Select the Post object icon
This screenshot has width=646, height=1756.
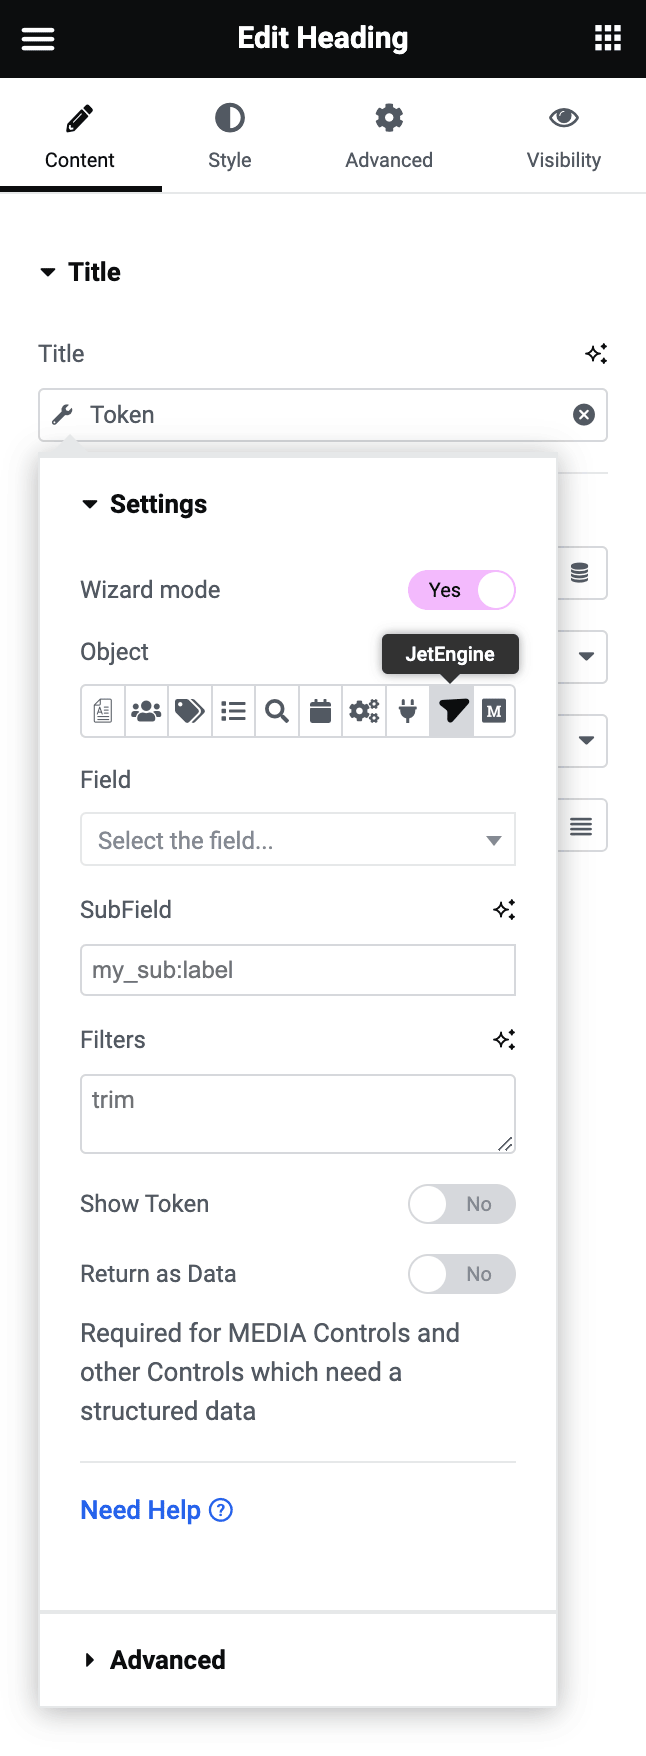tap(102, 711)
